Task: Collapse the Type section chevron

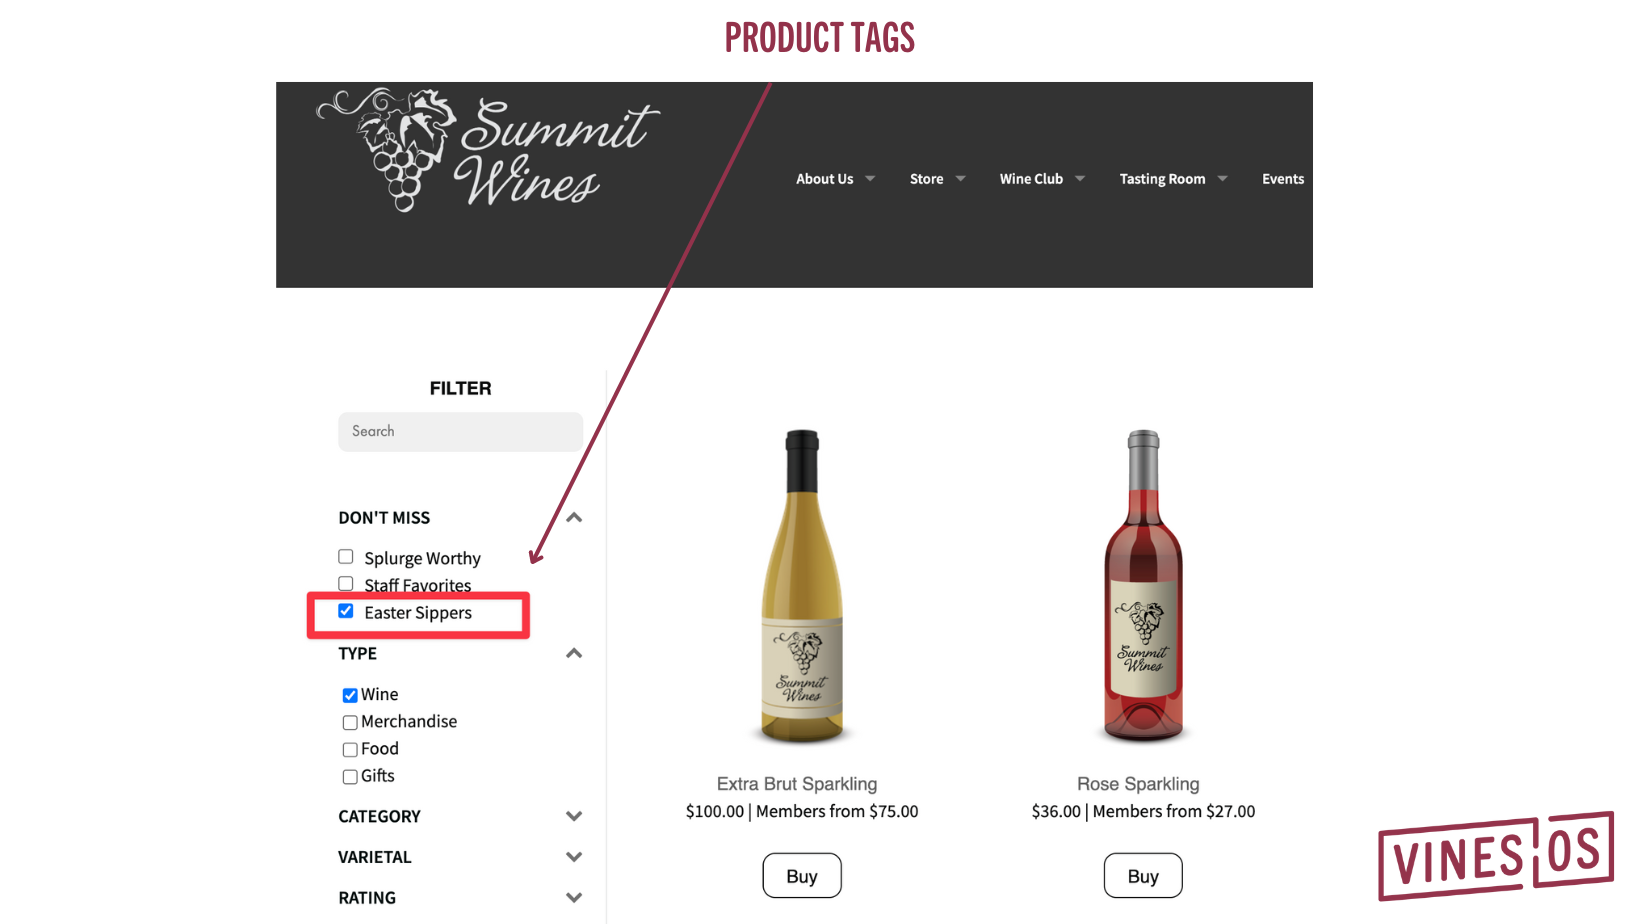Action: click(574, 654)
